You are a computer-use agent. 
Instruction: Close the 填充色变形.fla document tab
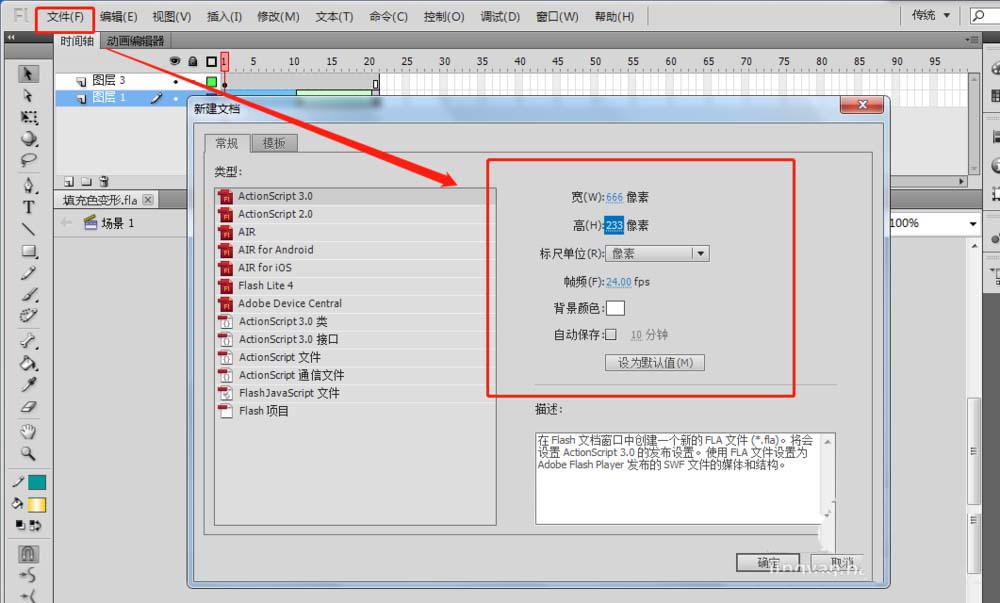tap(148, 200)
